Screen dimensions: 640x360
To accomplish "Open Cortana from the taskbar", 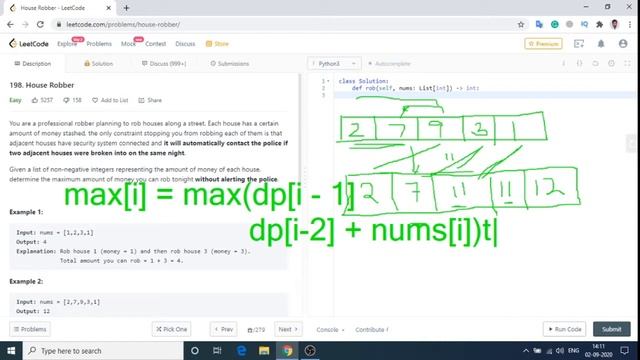I will tap(195, 351).
